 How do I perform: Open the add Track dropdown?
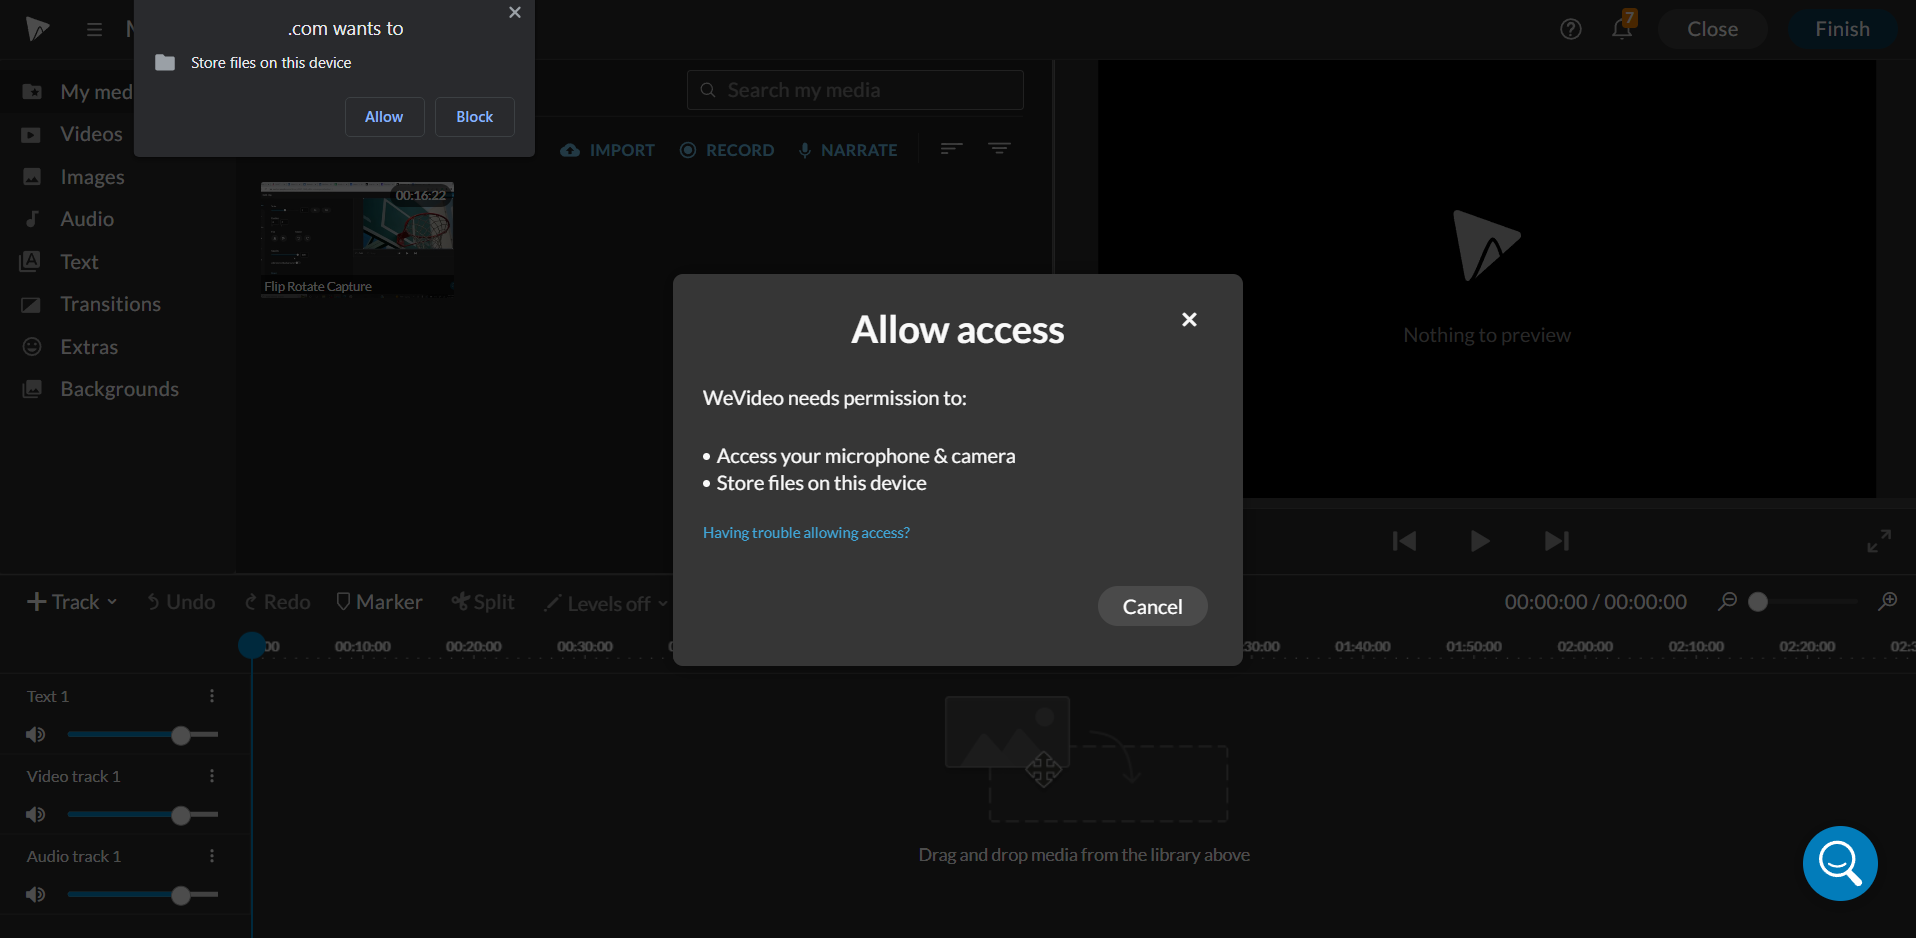[72, 602]
